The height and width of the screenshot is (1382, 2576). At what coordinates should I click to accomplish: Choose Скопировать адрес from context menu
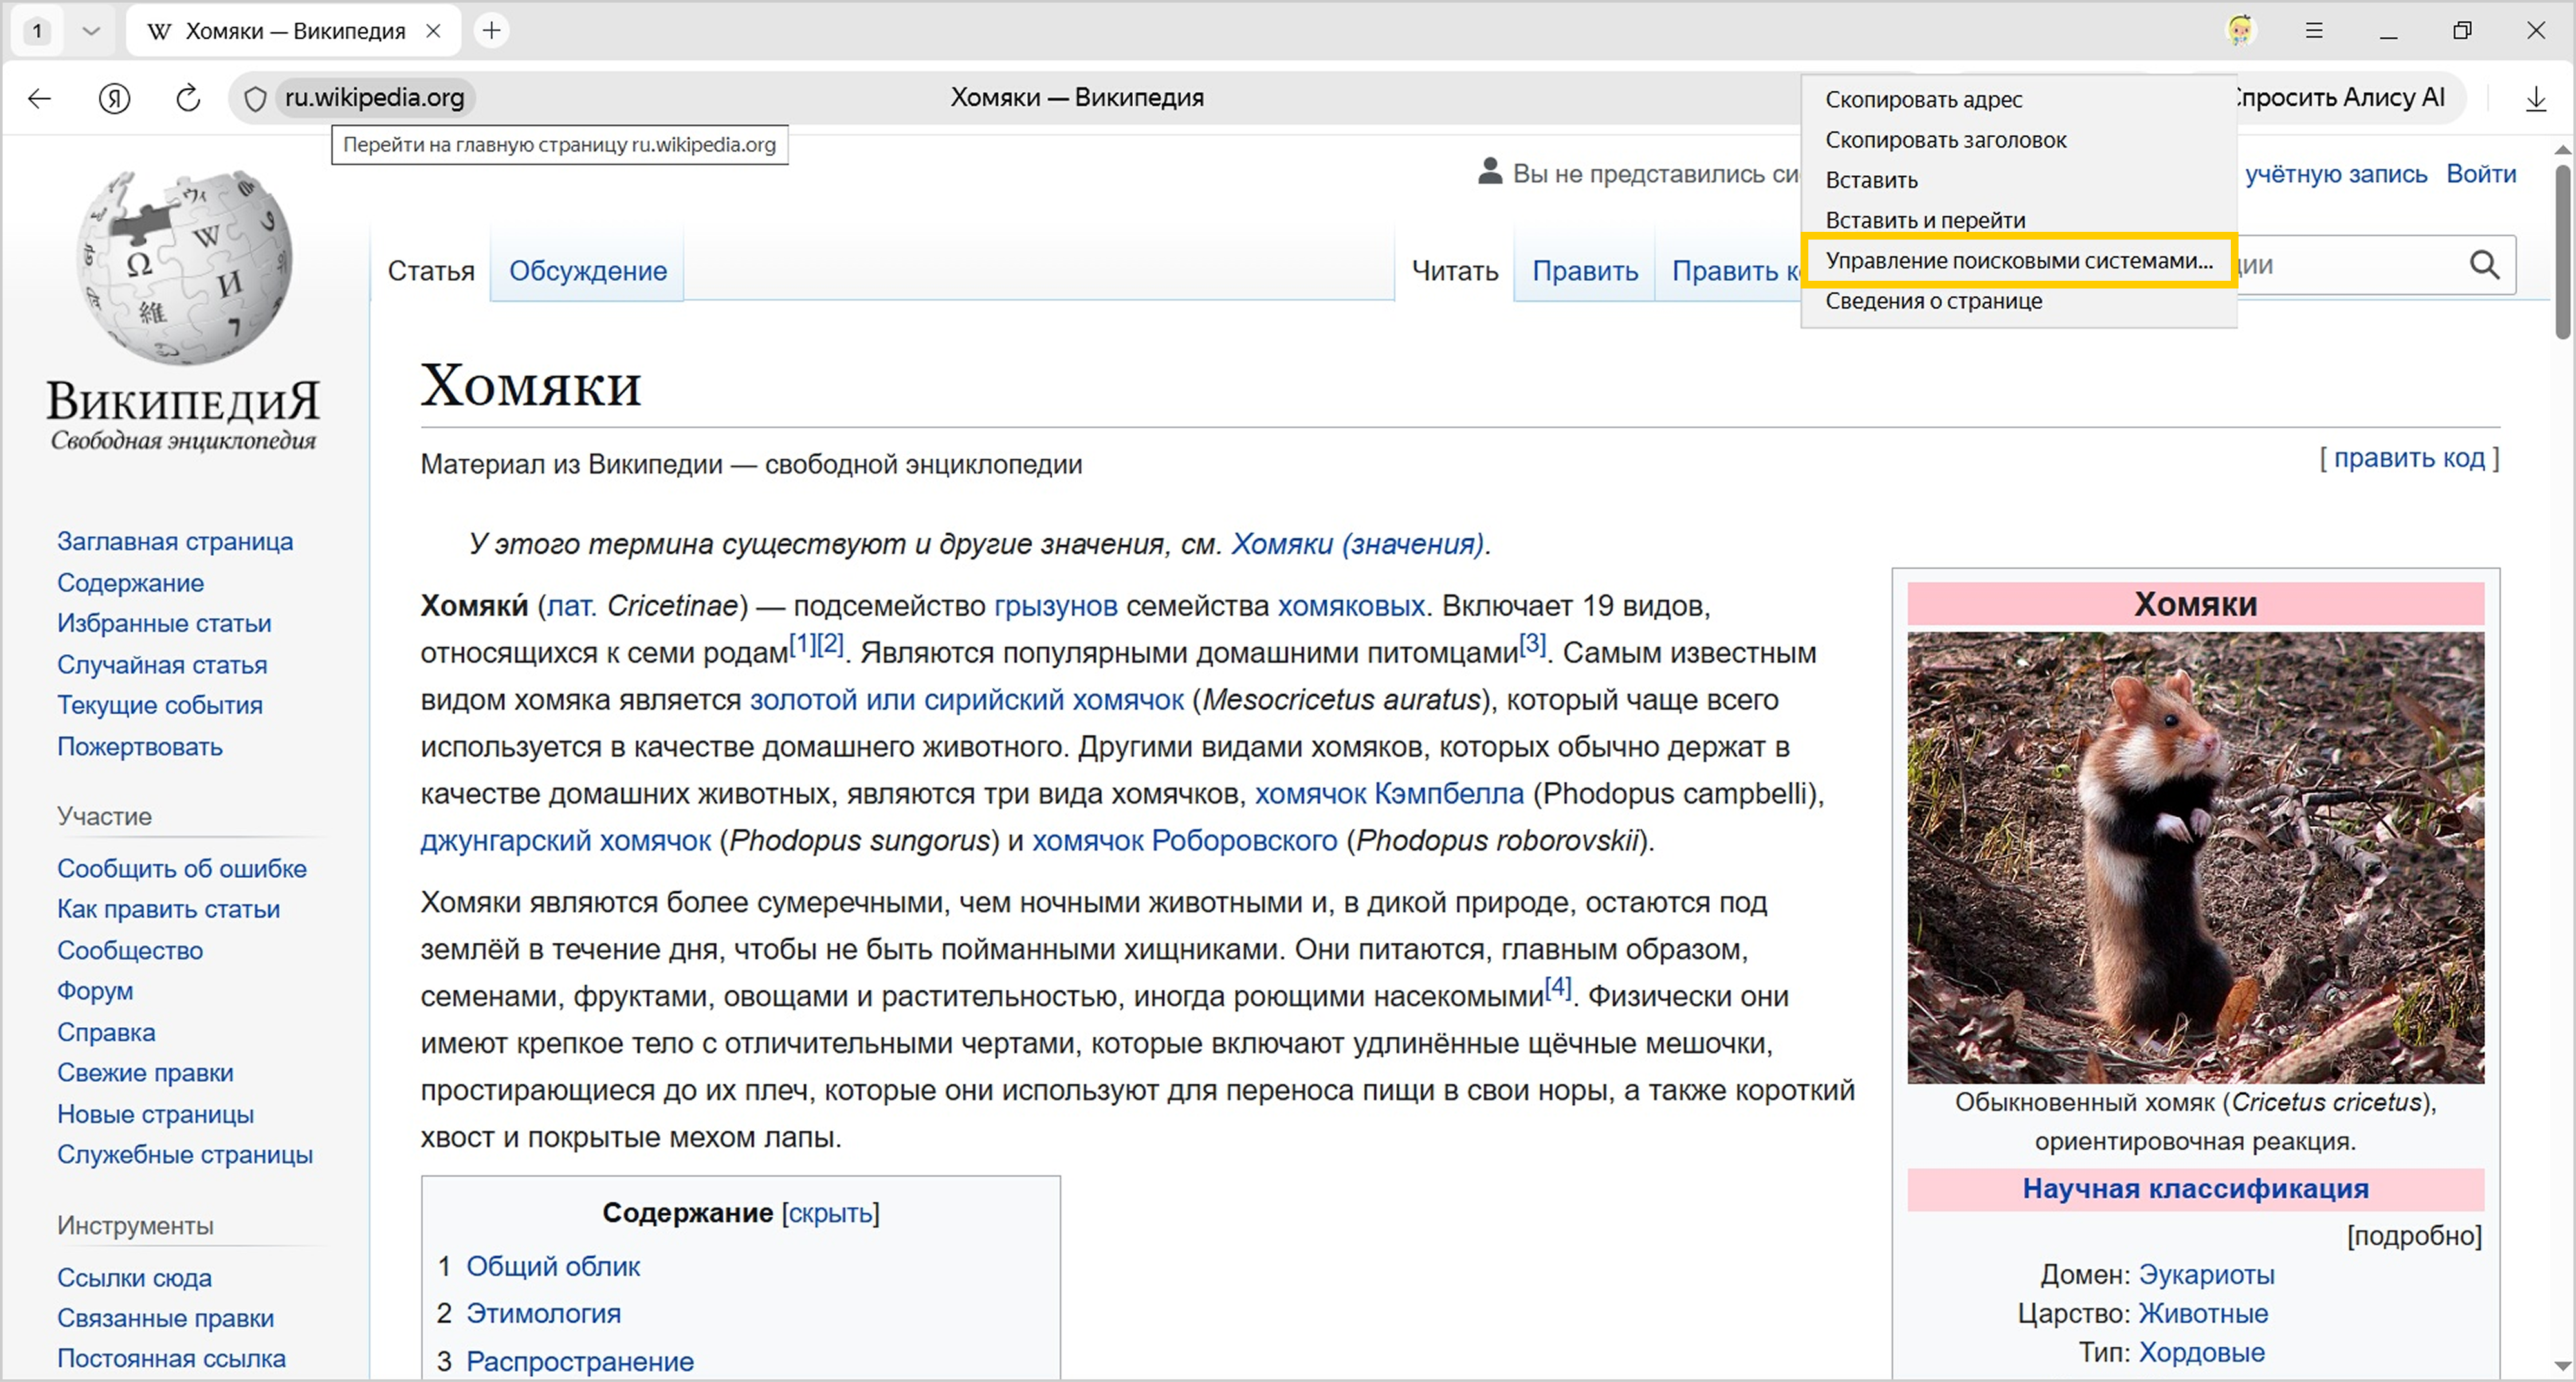coord(1923,100)
